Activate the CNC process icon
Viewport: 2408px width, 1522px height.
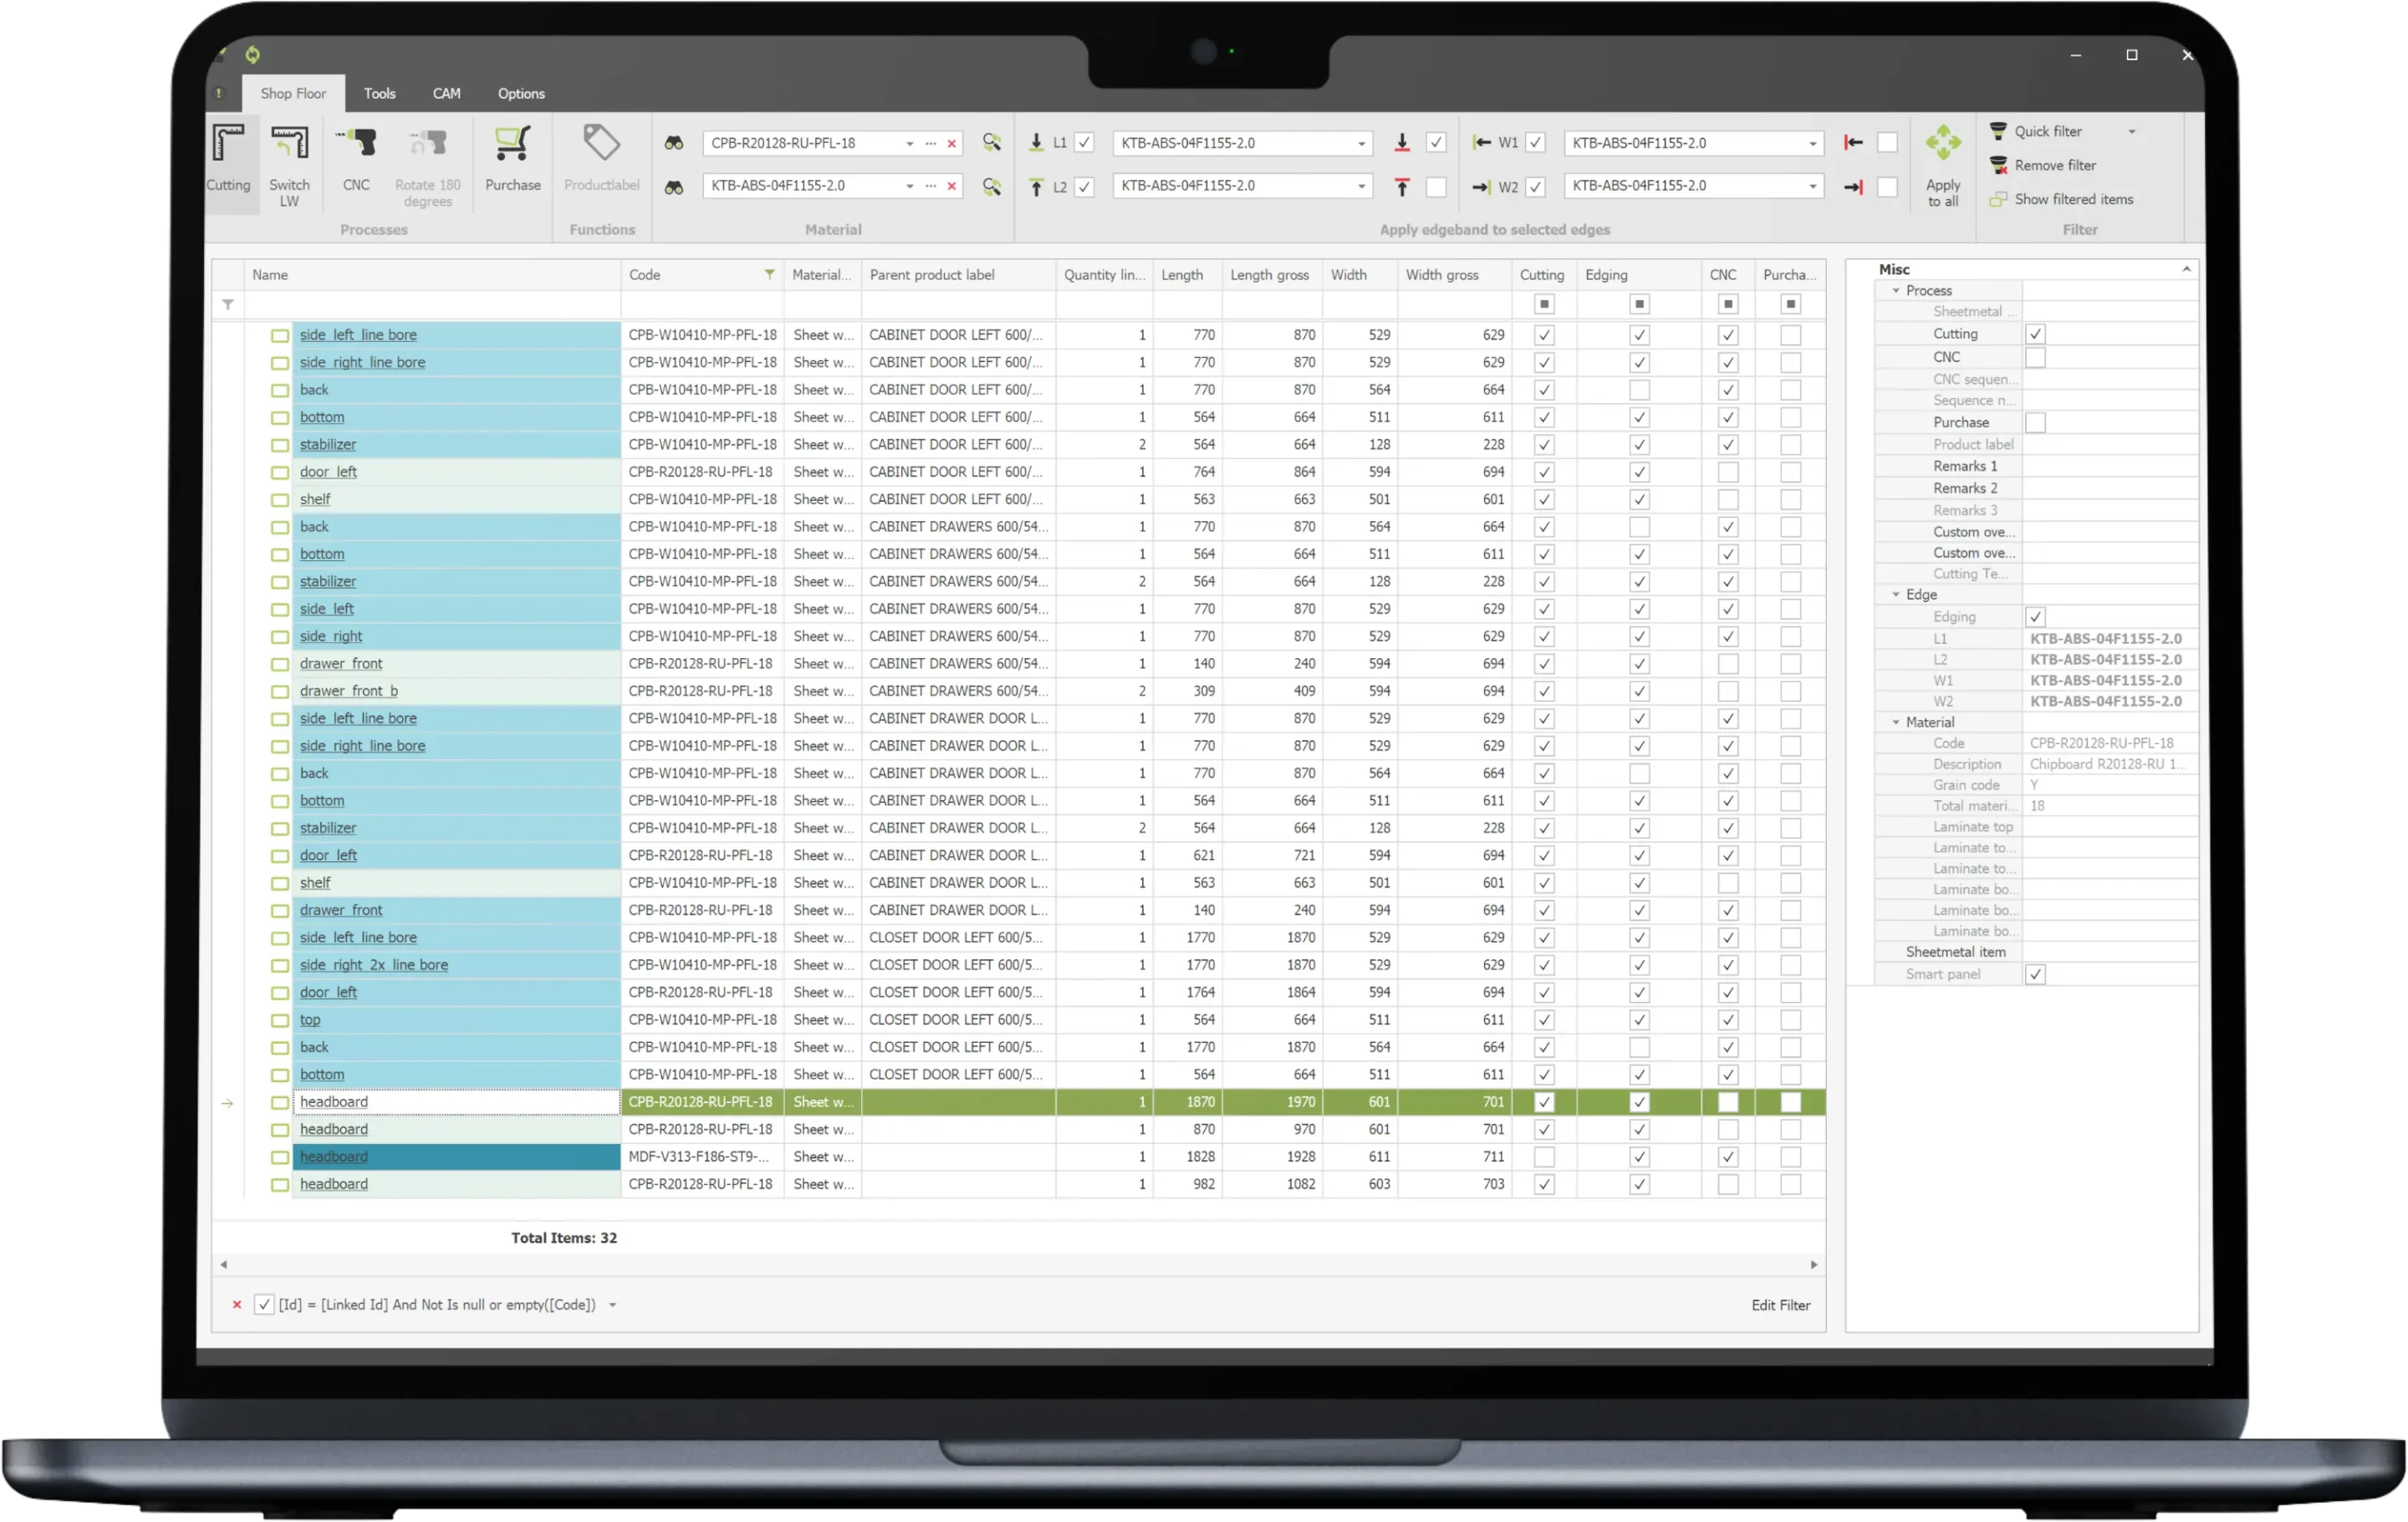pyautogui.click(x=356, y=145)
